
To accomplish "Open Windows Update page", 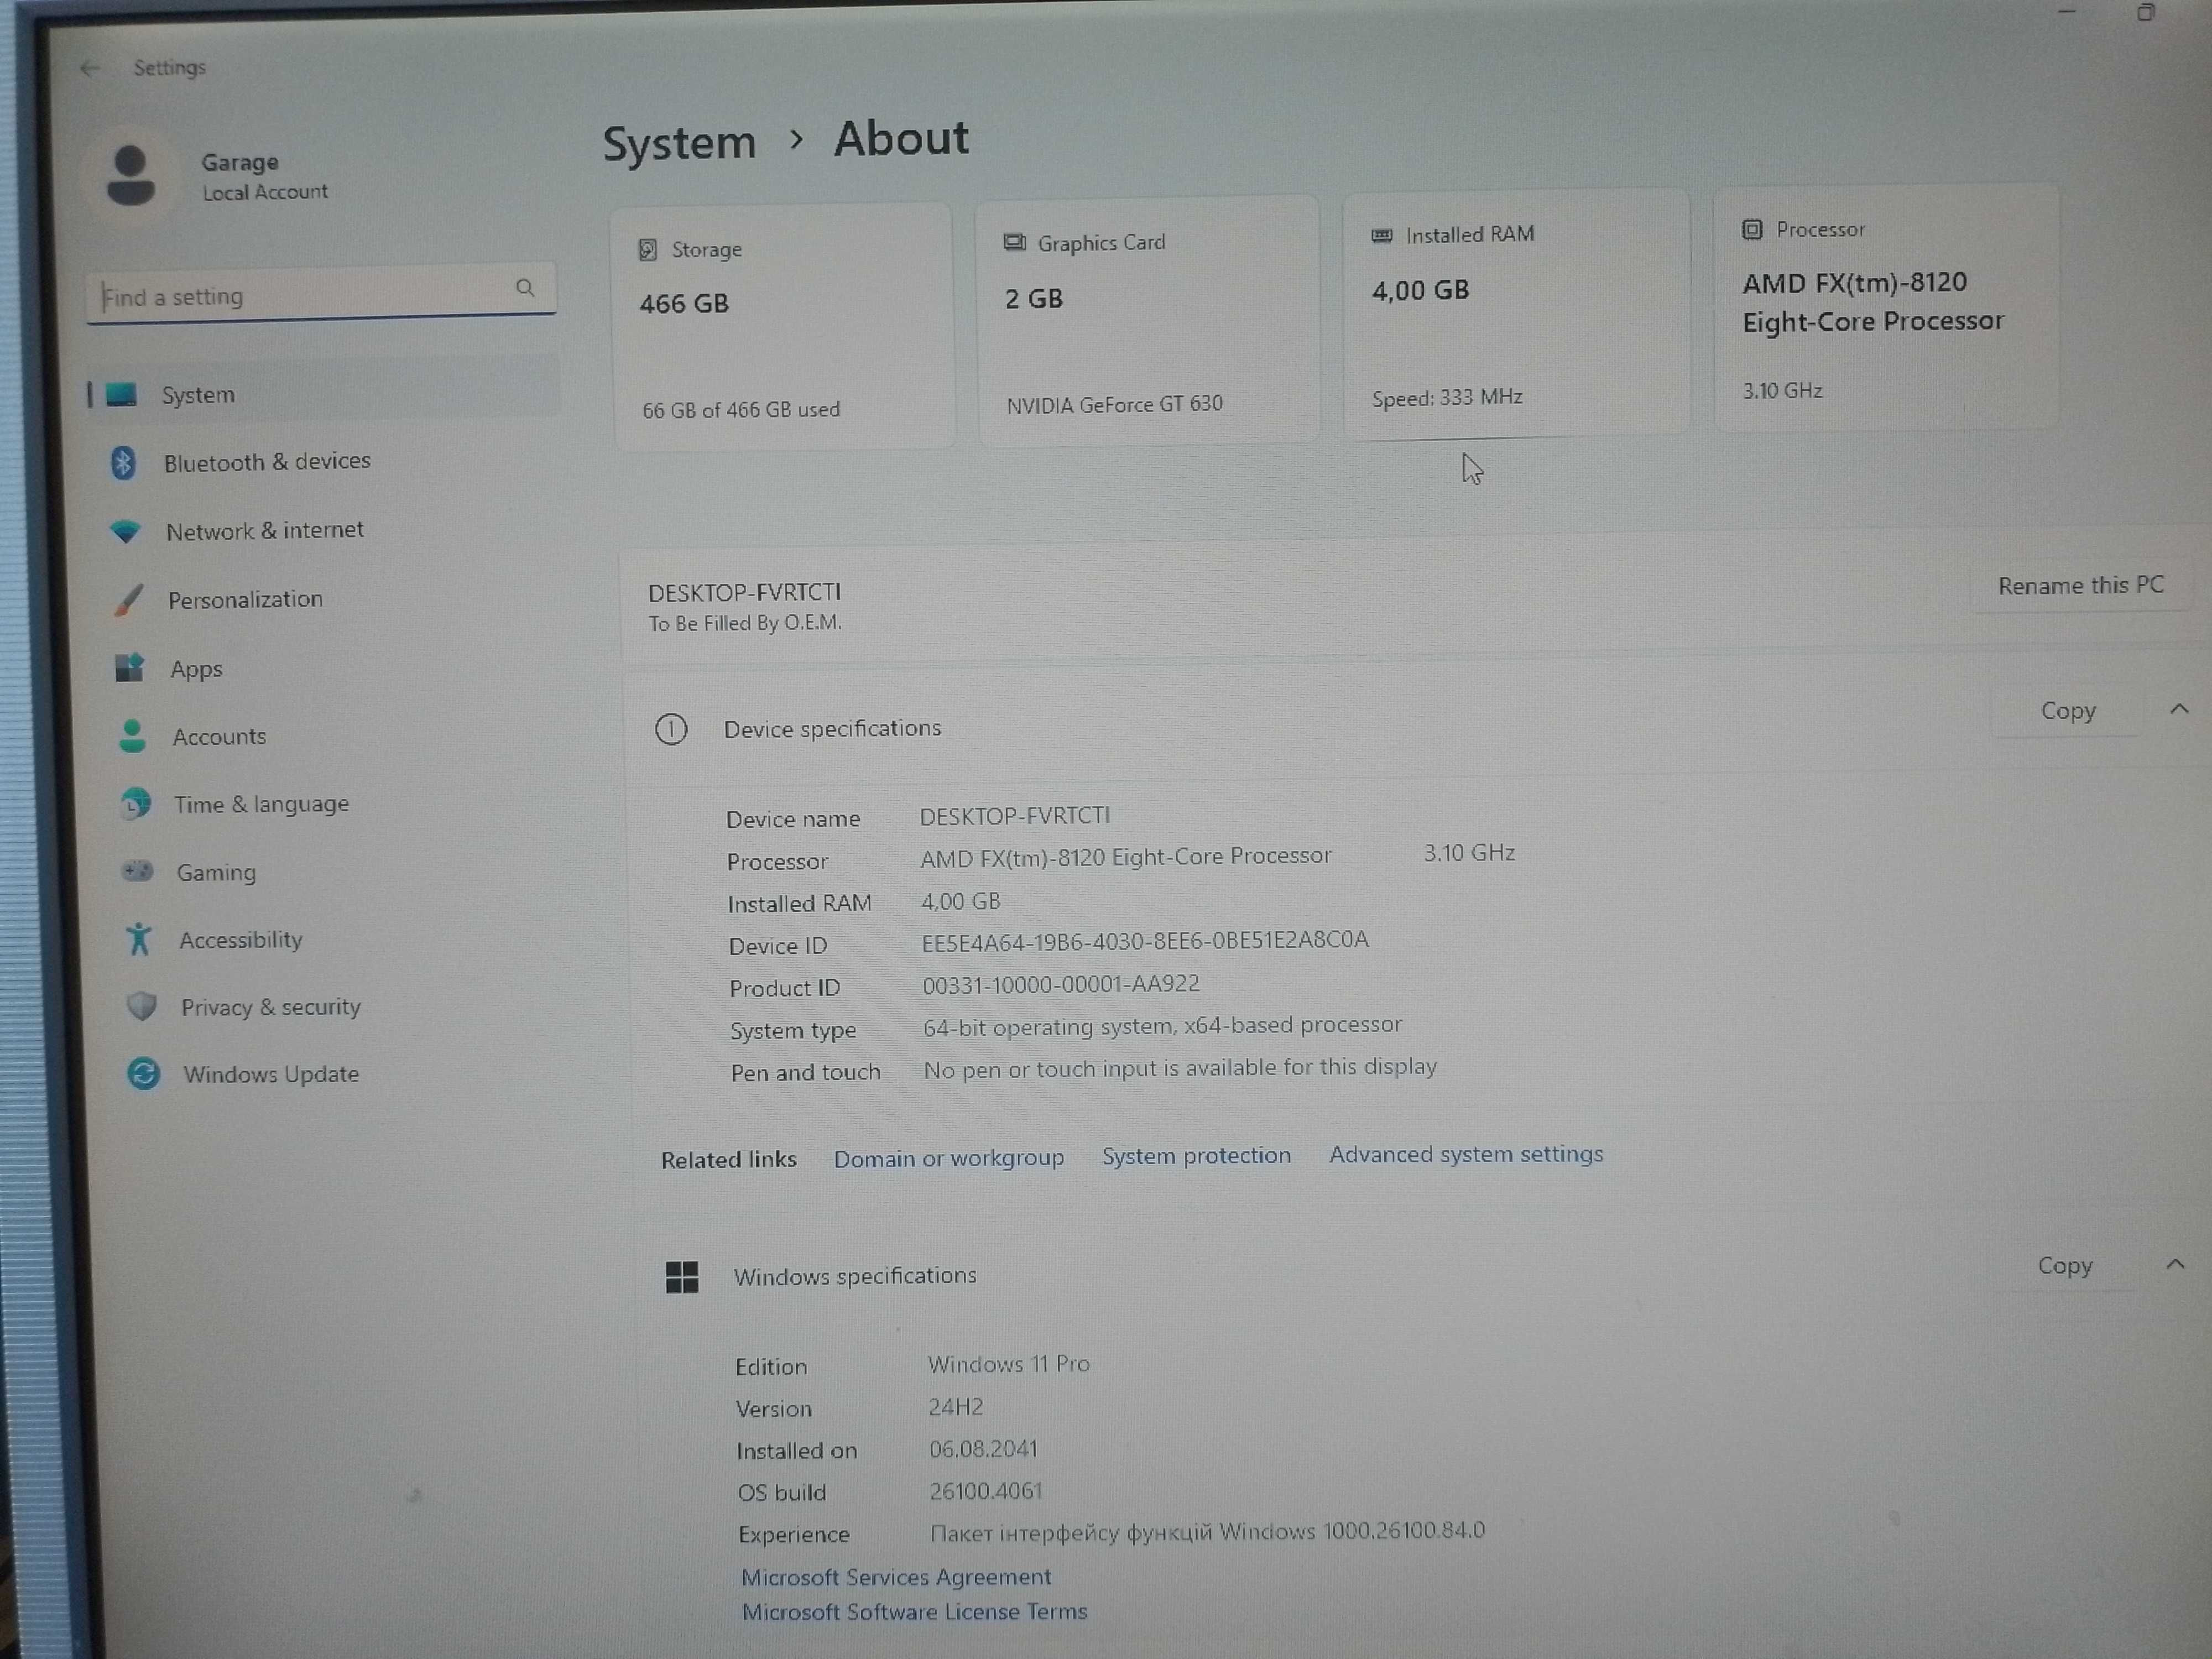I will 271,1074.
